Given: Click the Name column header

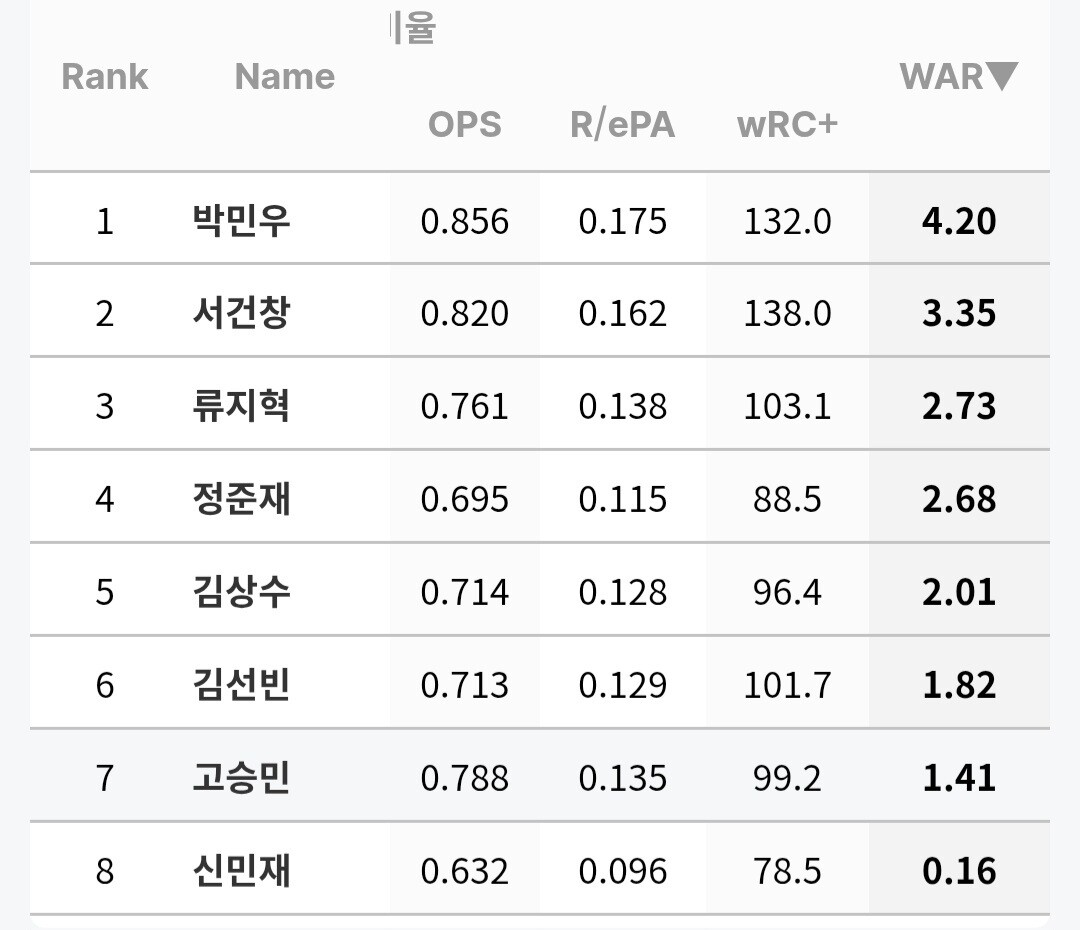Looking at the screenshot, I should 284,76.
